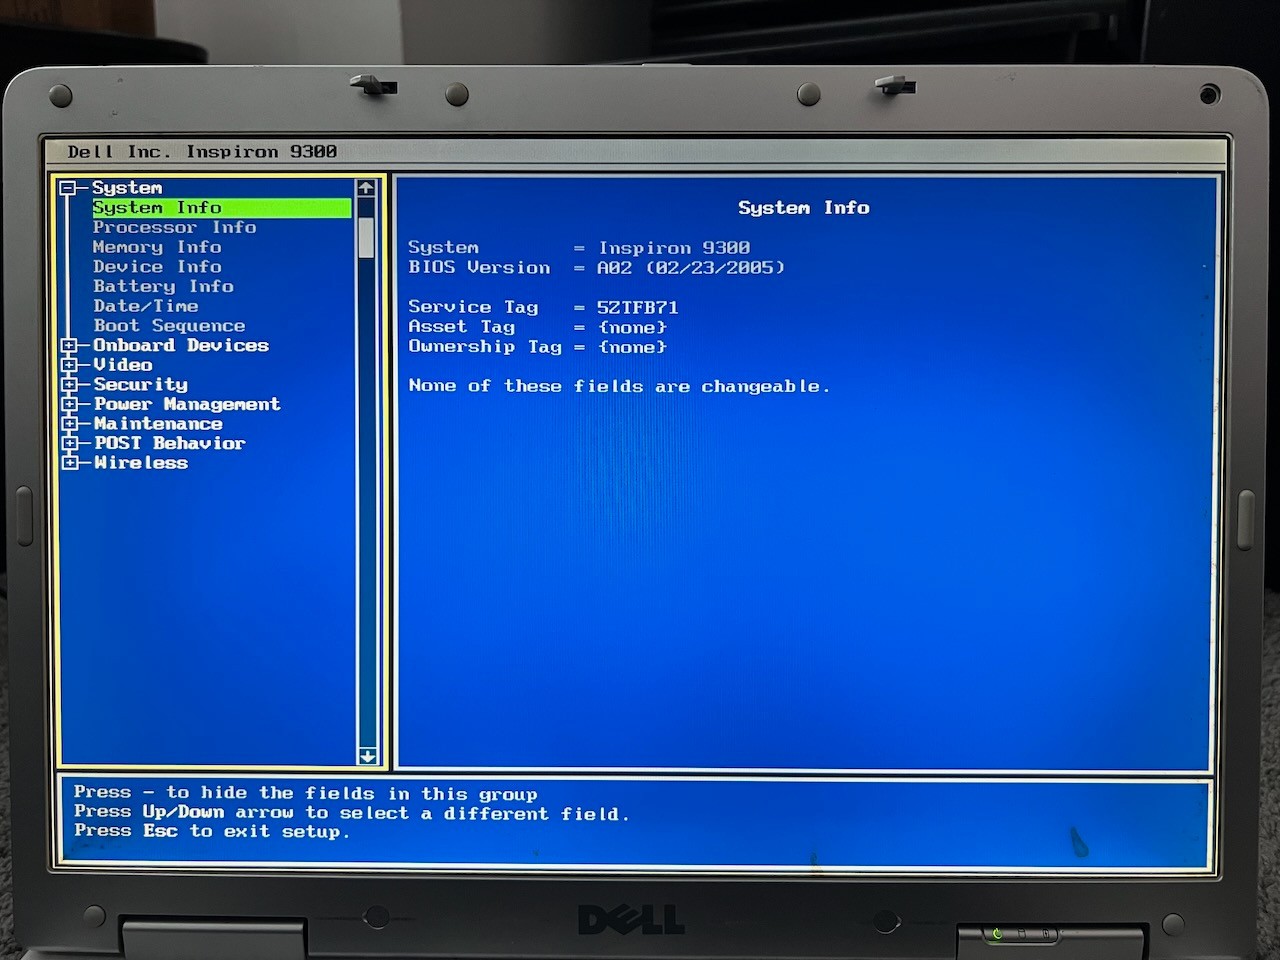The width and height of the screenshot is (1280, 960).
Task: Expand the Onboard Devices group
Action: point(69,346)
